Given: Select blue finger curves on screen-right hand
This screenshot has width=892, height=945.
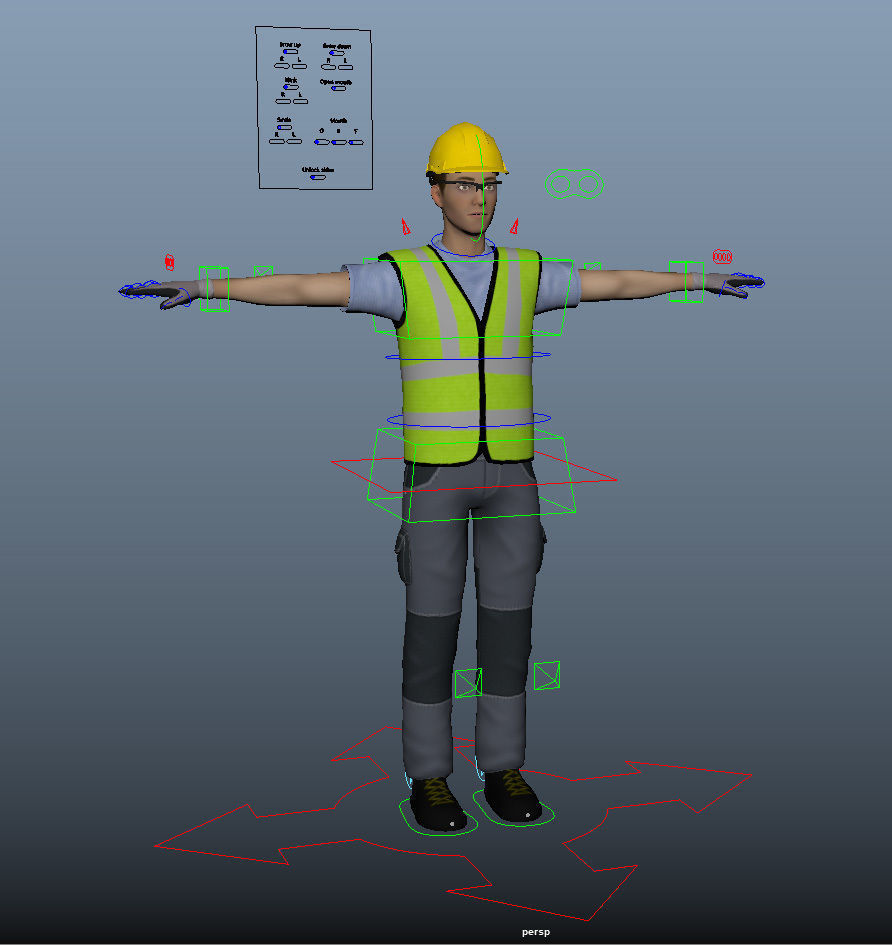Looking at the screenshot, I should [x=742, y=284].
